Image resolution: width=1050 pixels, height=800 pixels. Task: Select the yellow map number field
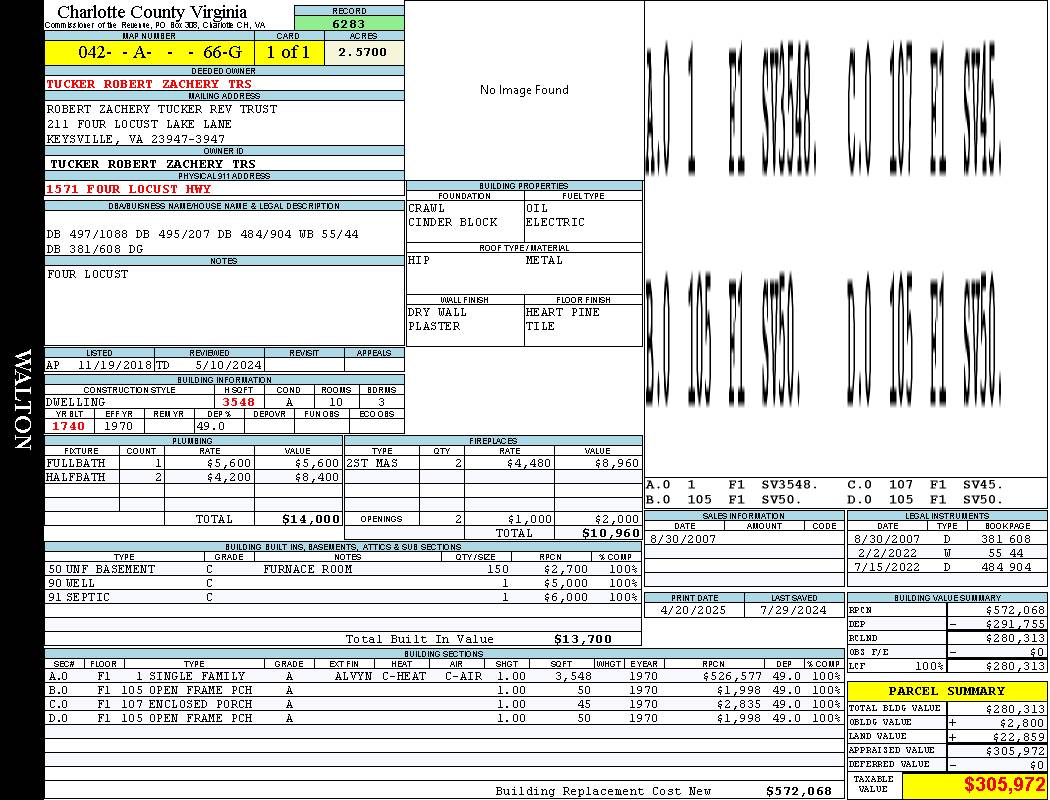pyautogui.click(x=151, y=52)
